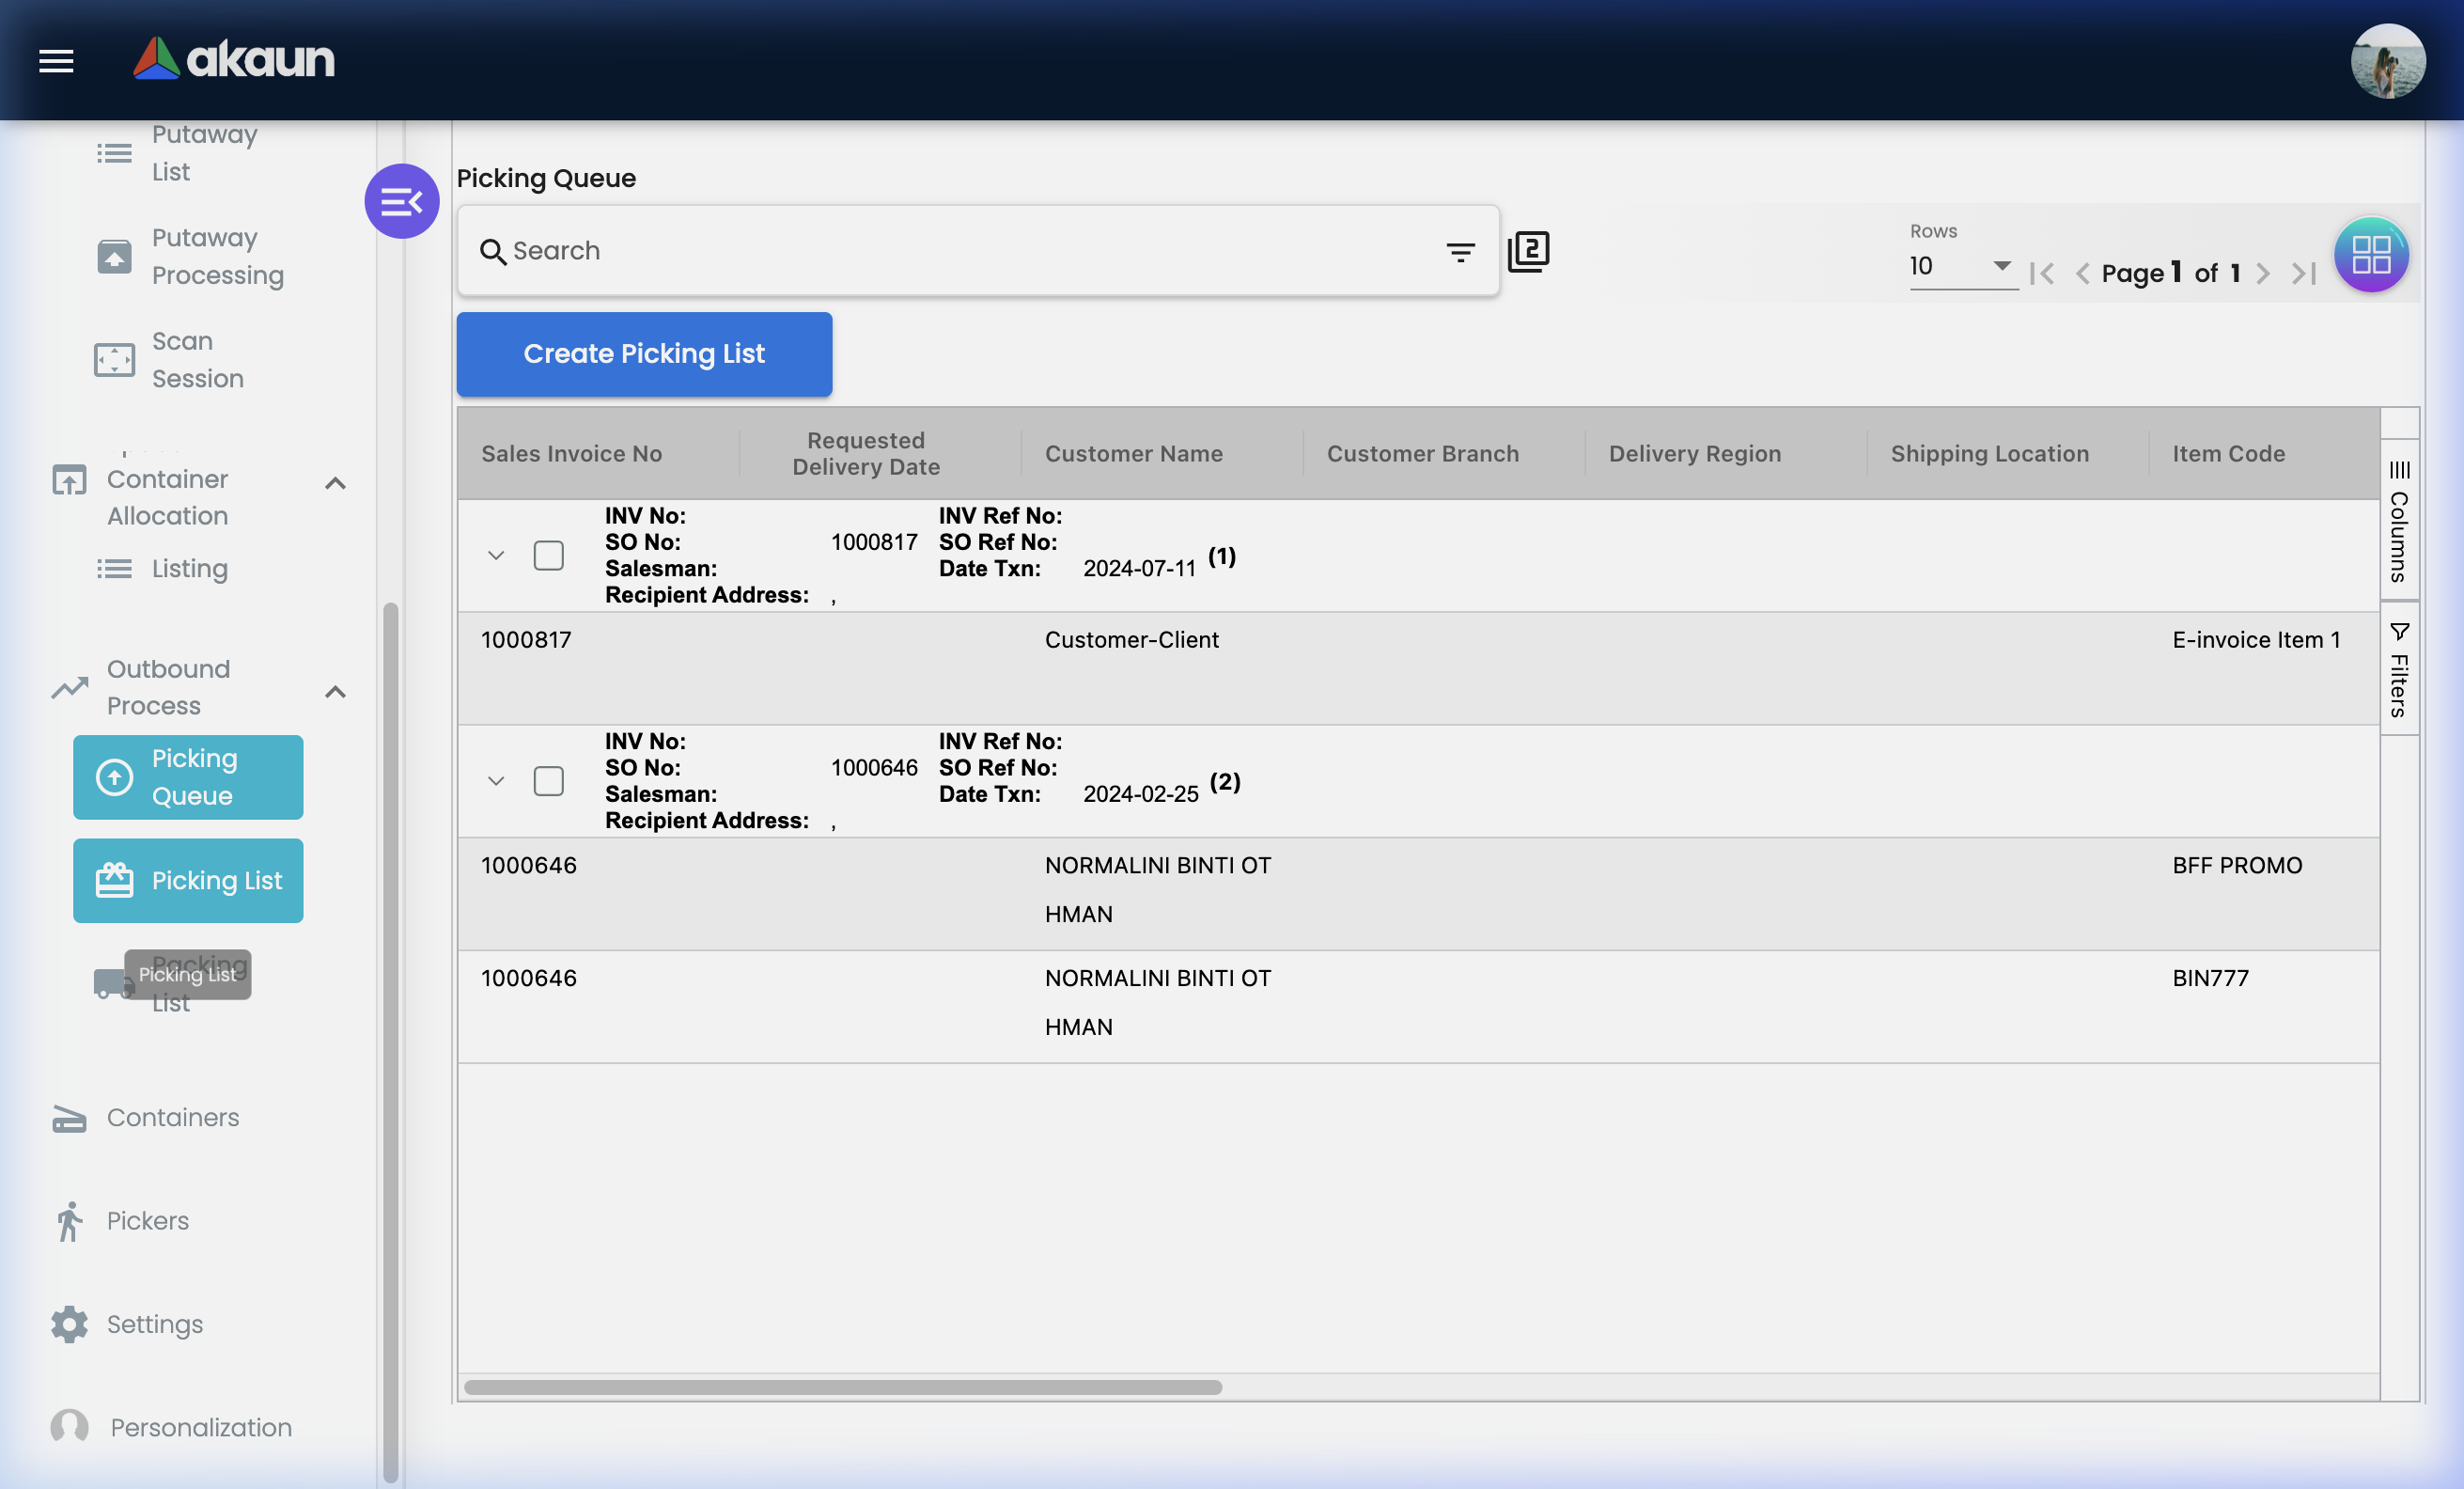Image resolution: width=2464 pixels, height=1489 pixels.
Task: Click Create Picking List button
Action: pos(644,354)
